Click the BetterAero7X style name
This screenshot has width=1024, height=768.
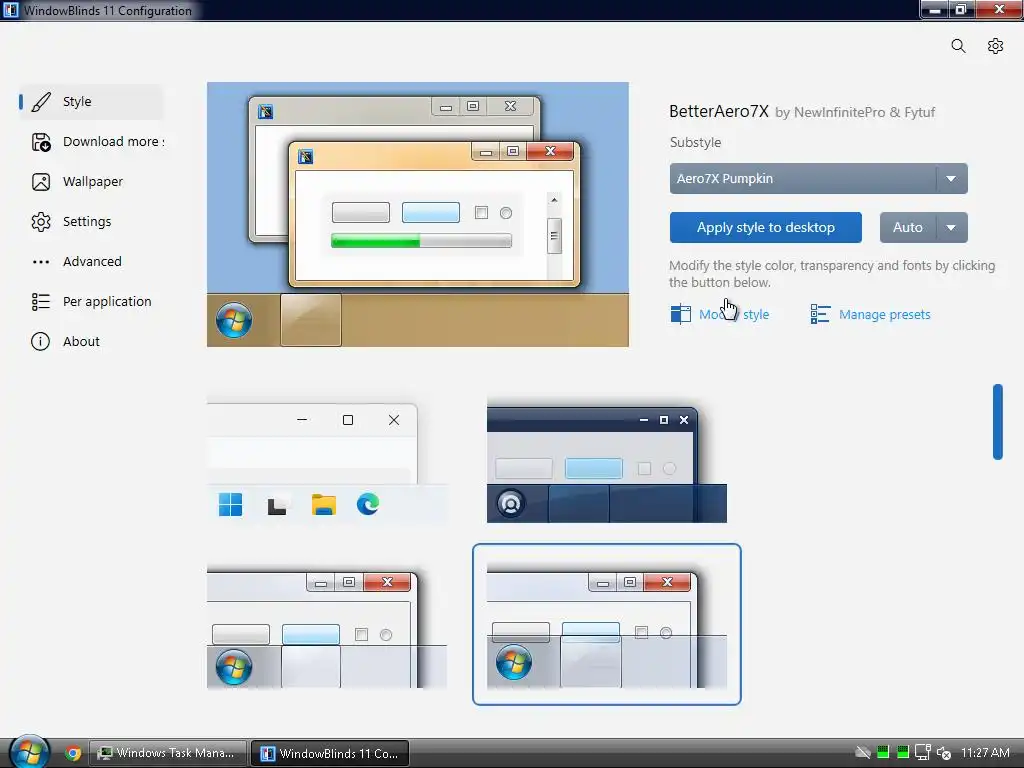point(718,112)
